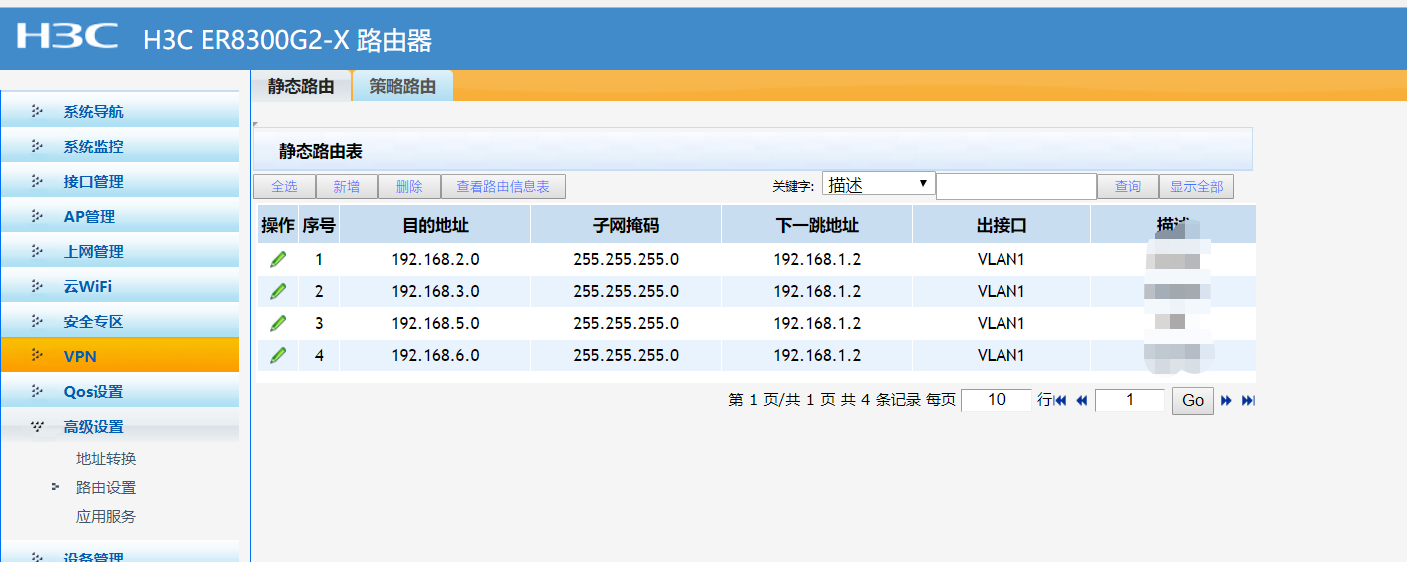
Task: Click 出接口 column header
Action: pos(1001,226)
